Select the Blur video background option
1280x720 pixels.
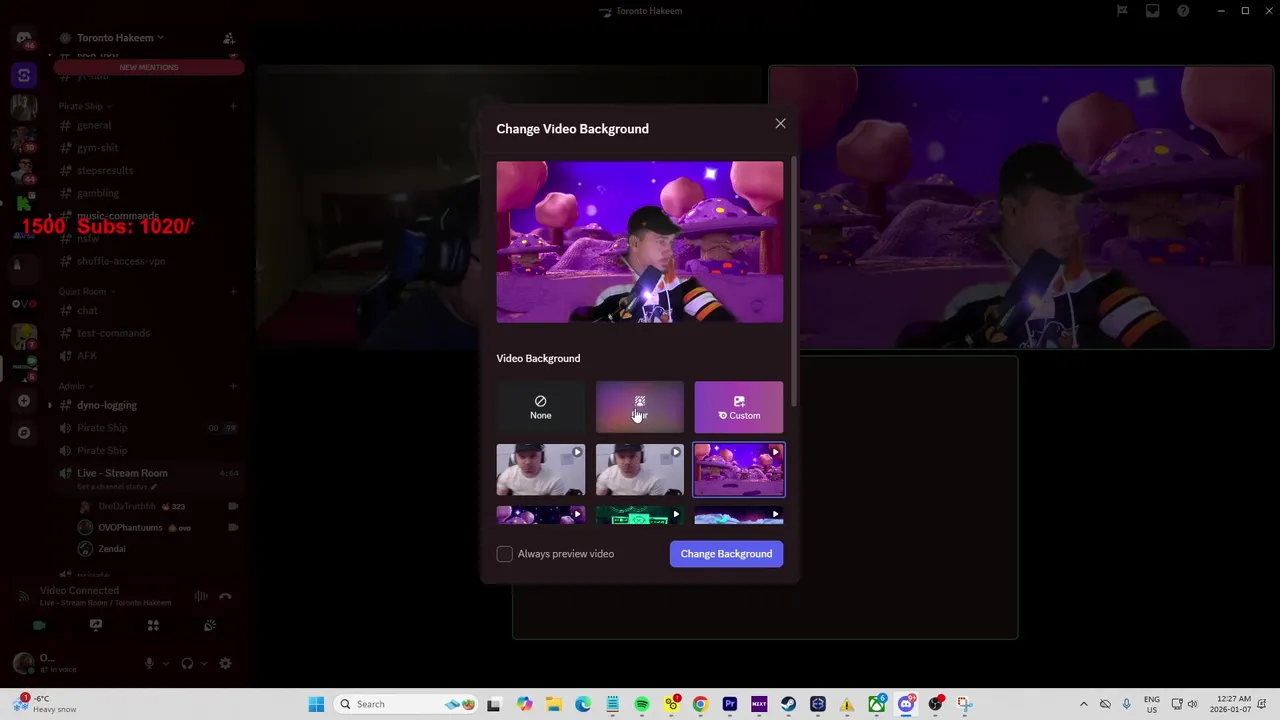click(640, 407)
